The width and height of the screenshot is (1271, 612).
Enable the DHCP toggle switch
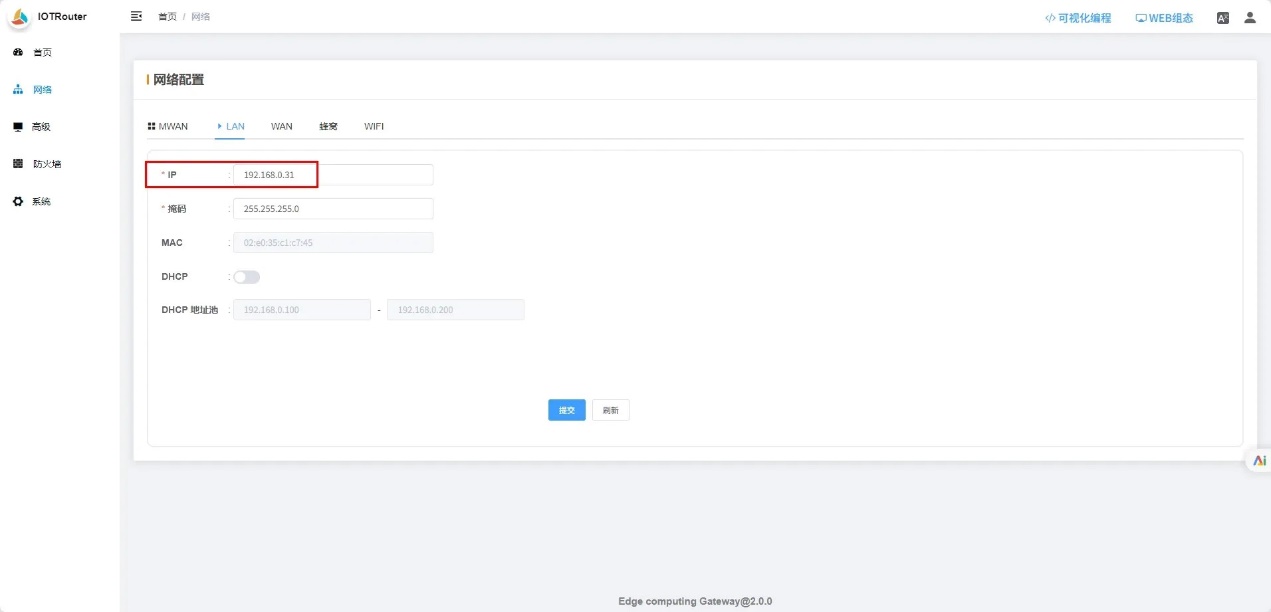coord(246,277)
